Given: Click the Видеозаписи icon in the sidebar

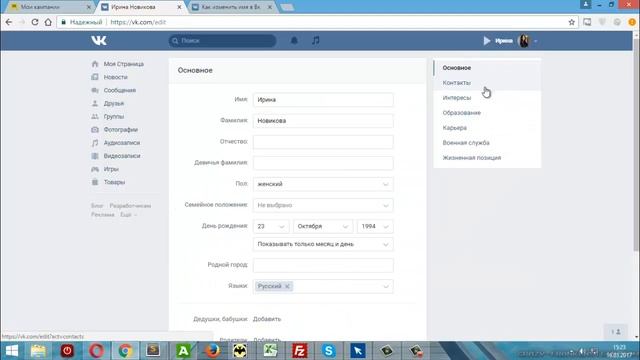Looking at the screenshot, I should pos(95,156).
